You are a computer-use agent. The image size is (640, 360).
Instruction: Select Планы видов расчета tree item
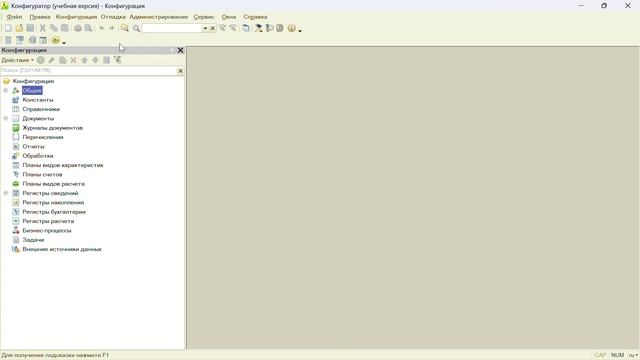(x=53, y=184)
